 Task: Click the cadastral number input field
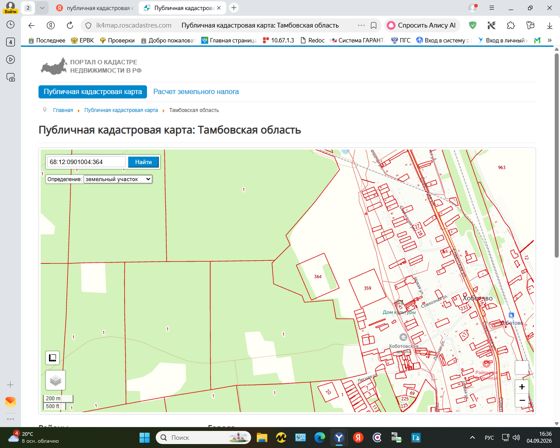87,162
